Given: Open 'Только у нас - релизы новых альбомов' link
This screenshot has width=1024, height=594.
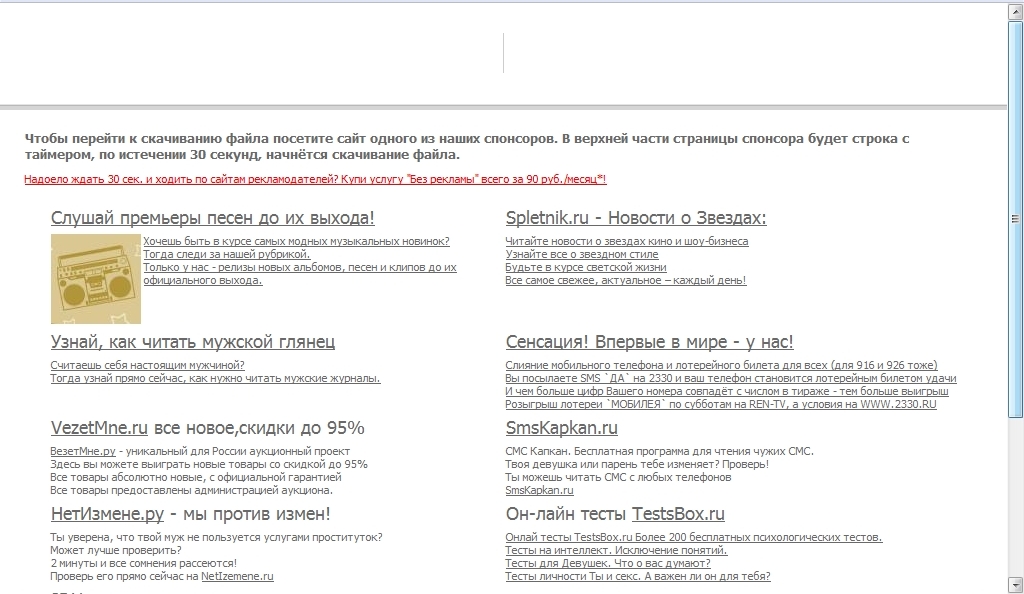Looking at the screenshot, I should click(300, 274).
